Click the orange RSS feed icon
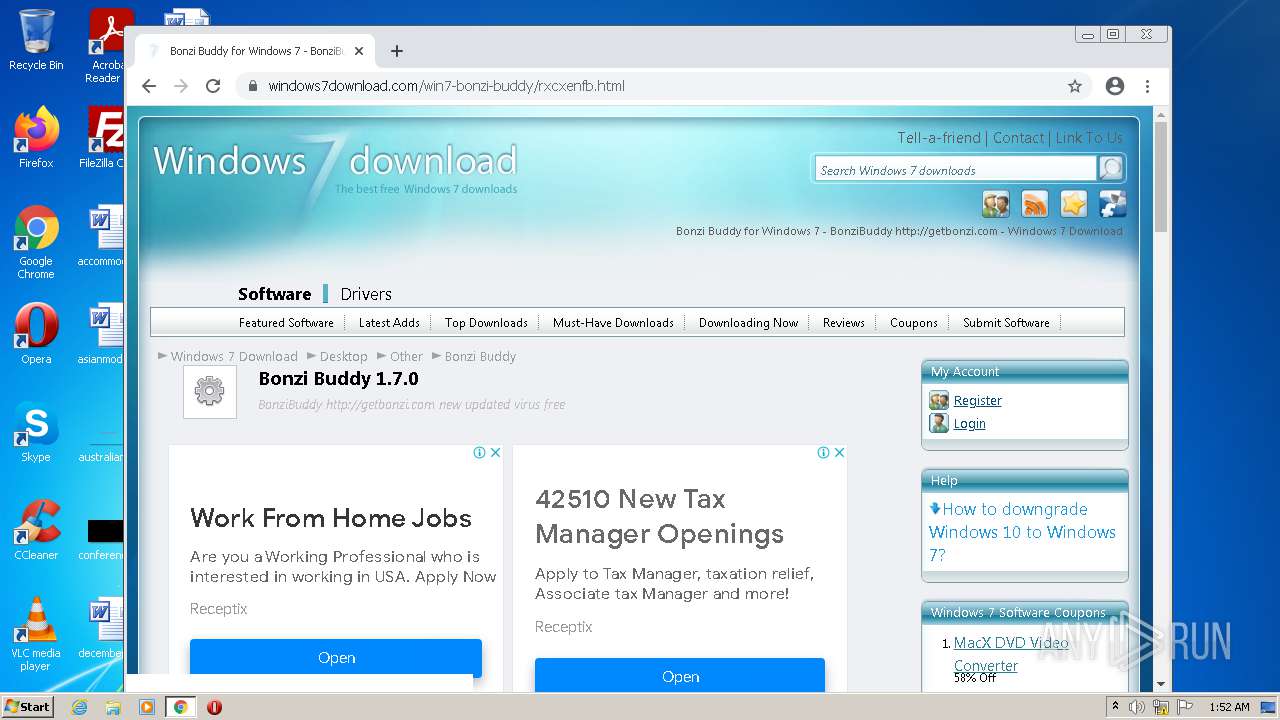 [x=1035, y=204]
